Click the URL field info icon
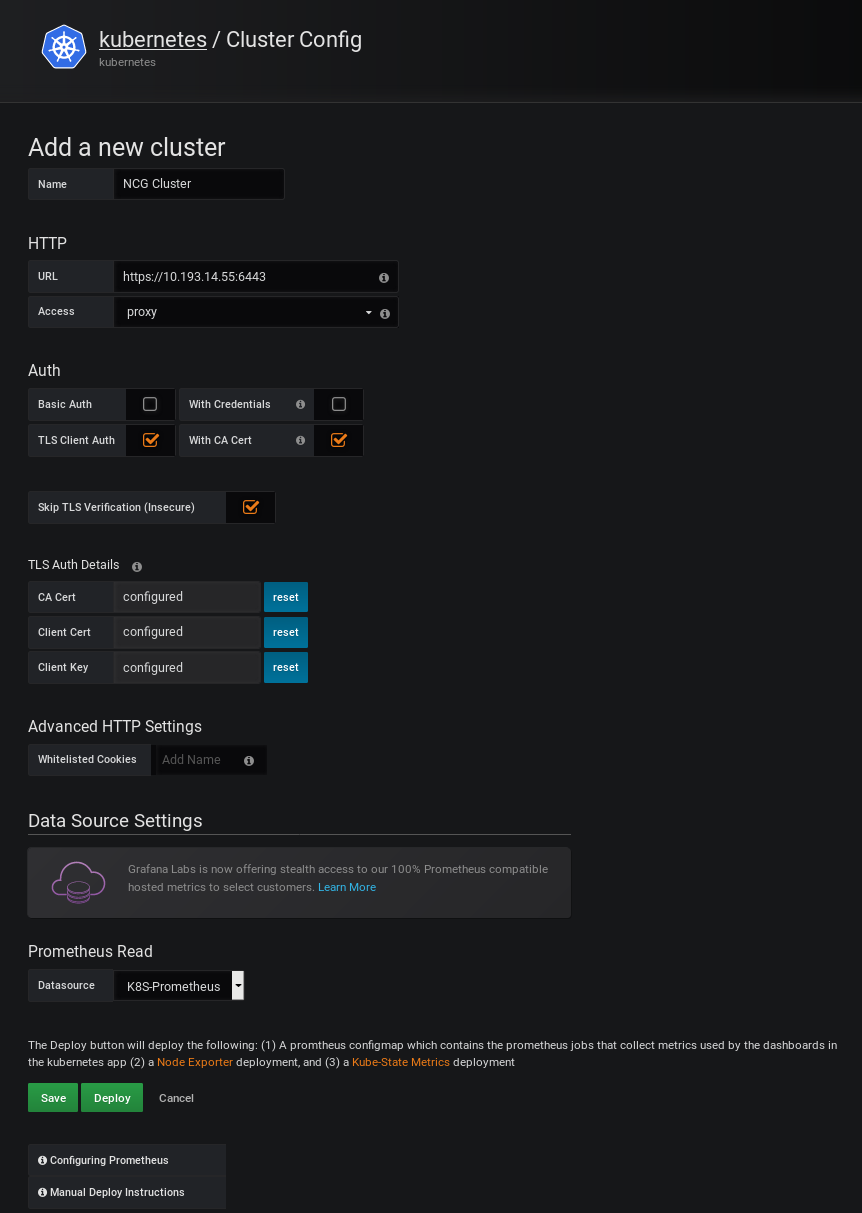 pyautogui.click(x=384, y=278)
